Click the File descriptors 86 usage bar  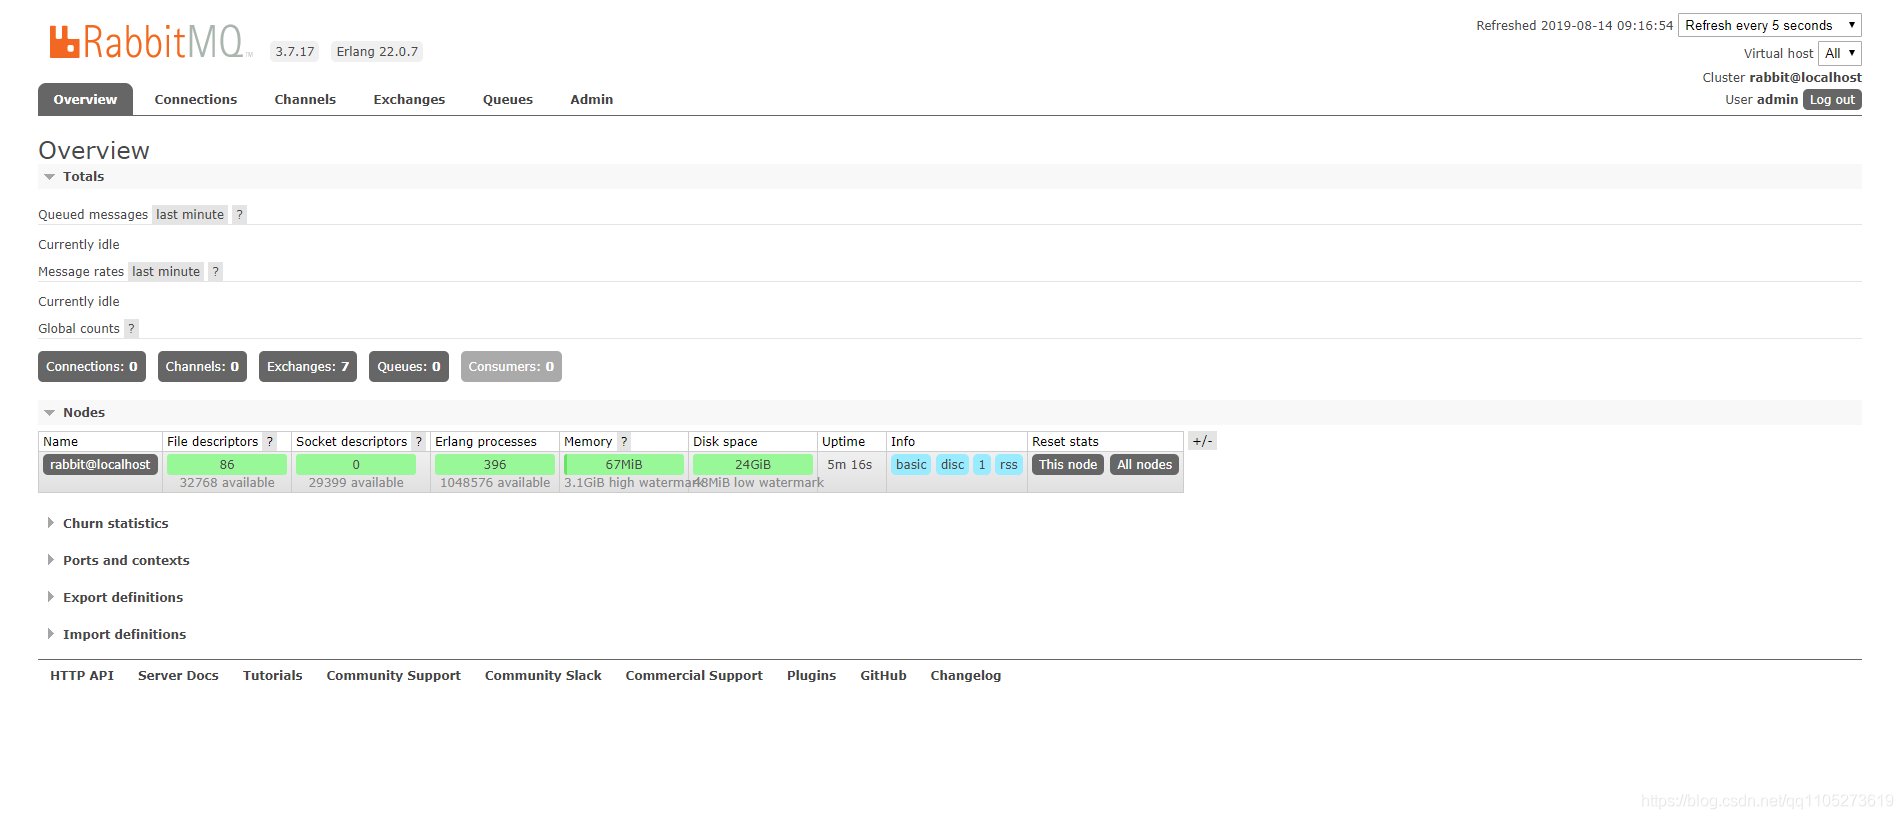(x=227, y=464)
